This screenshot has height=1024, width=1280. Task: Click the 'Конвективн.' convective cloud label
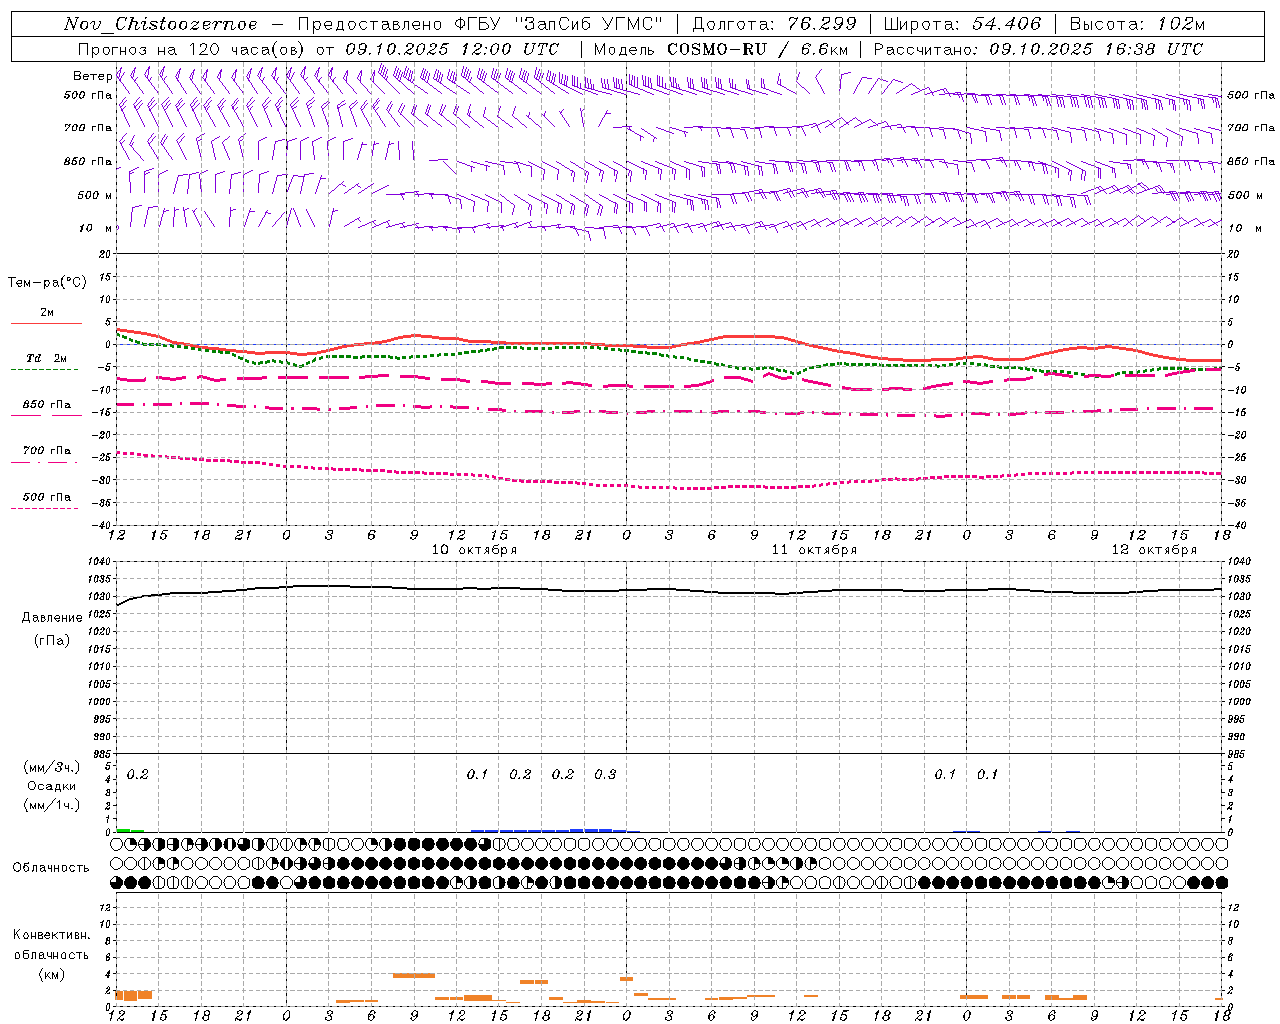(x=52, y=935)
